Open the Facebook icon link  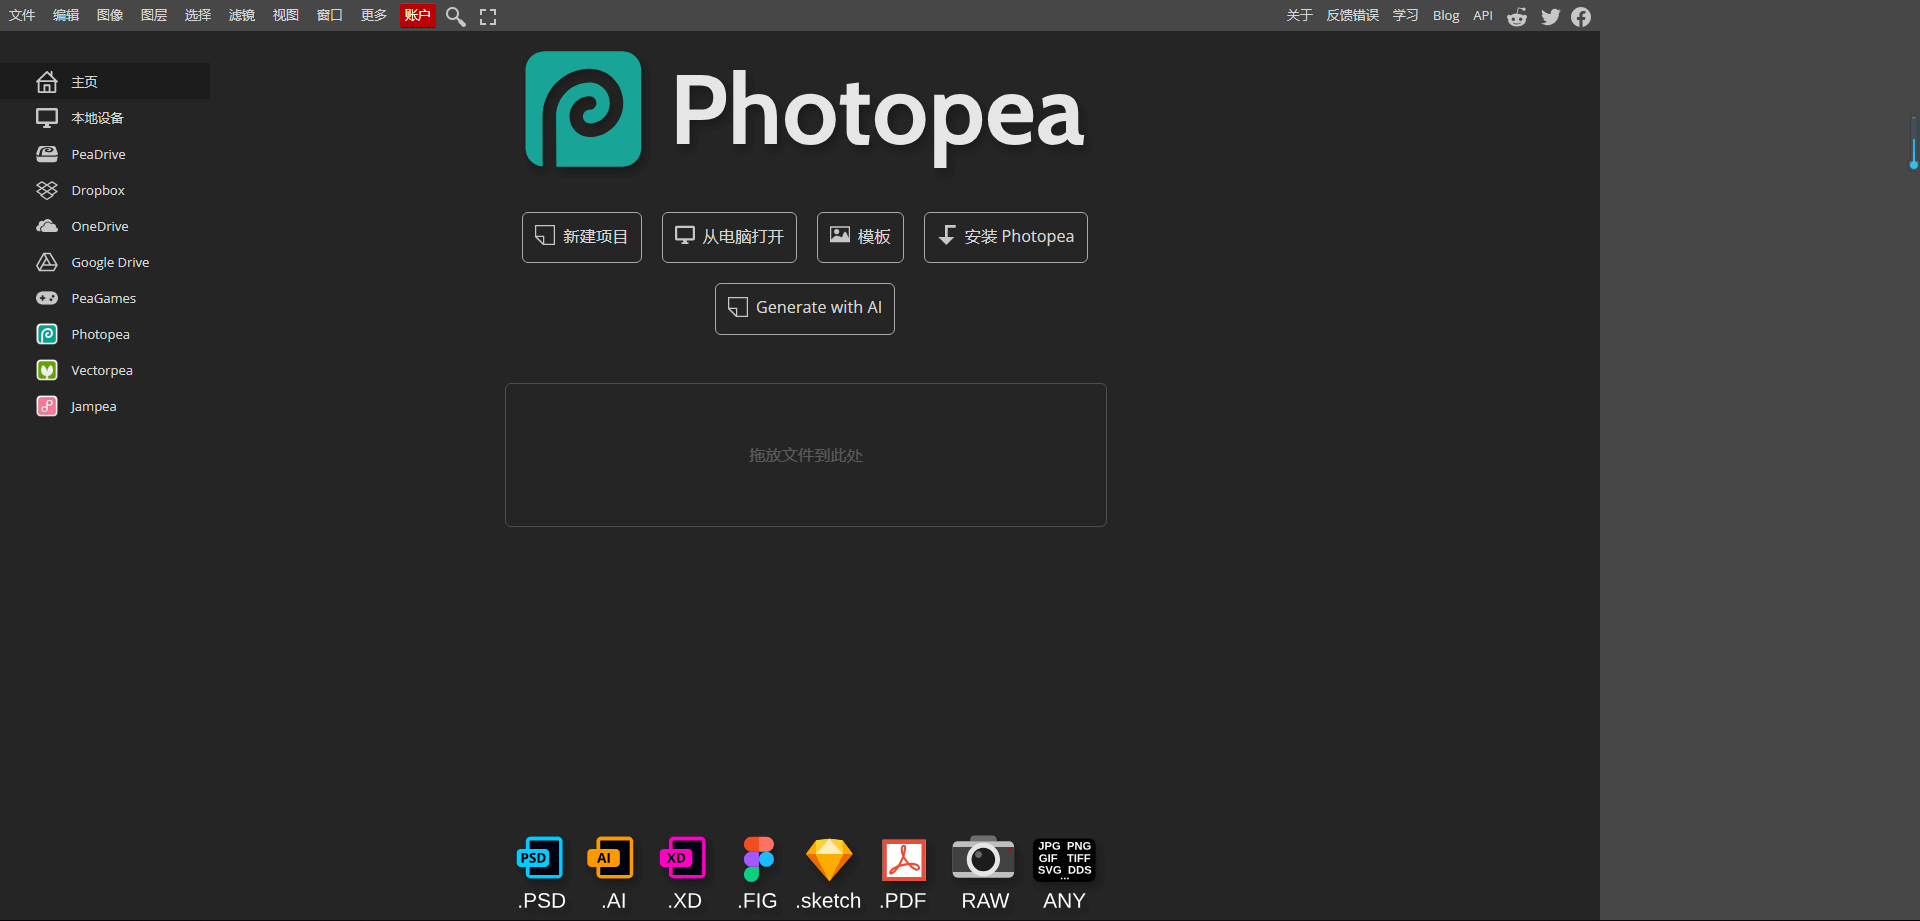pyautogui.click(x=1581, y=16)
